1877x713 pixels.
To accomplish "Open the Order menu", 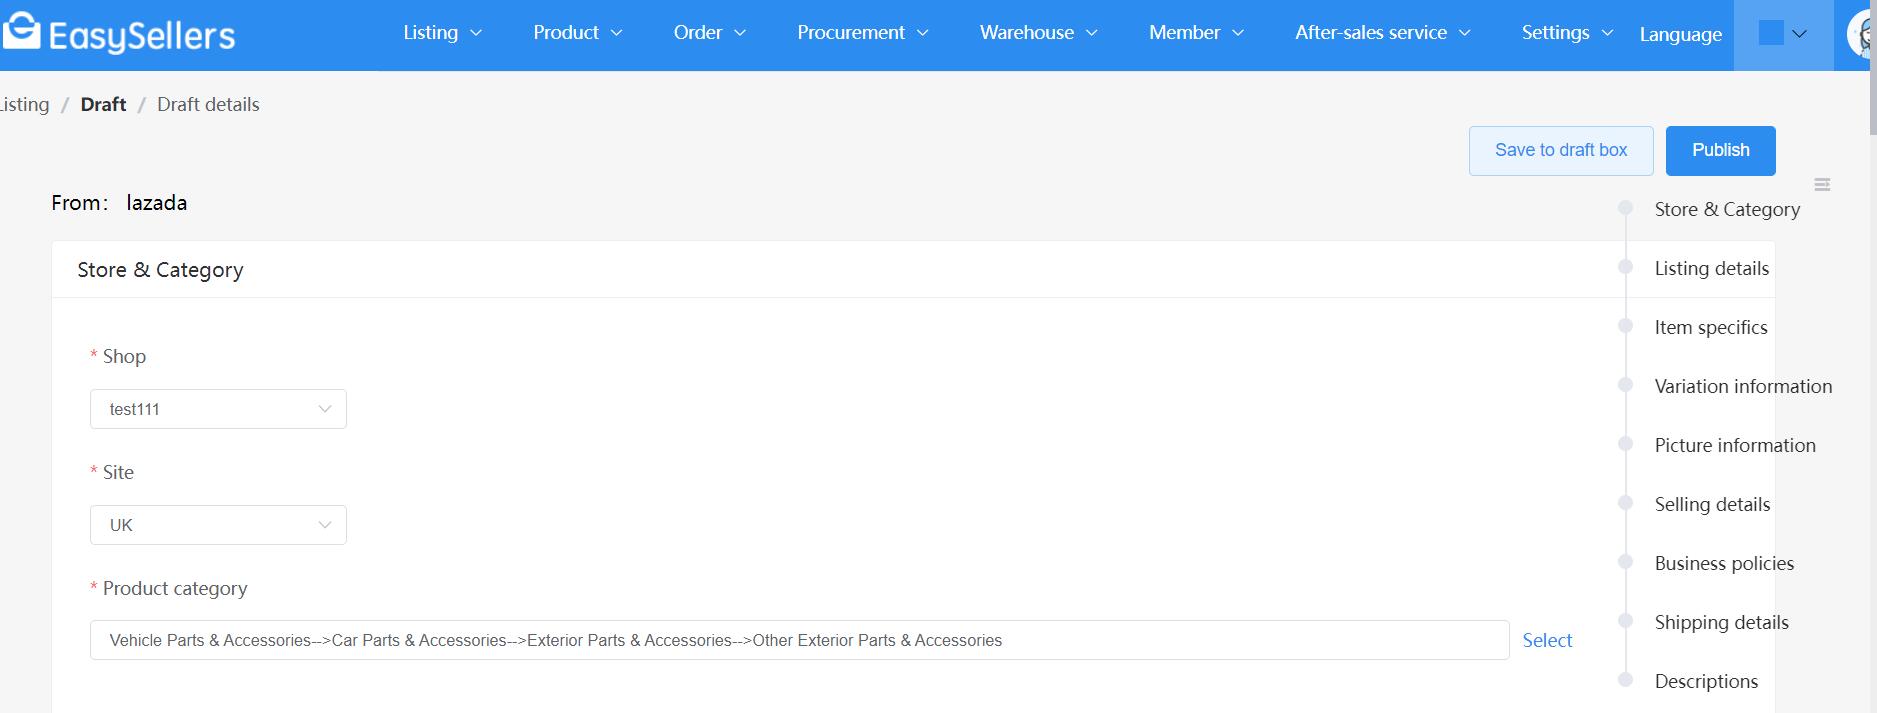I will (x=709, y=33).
